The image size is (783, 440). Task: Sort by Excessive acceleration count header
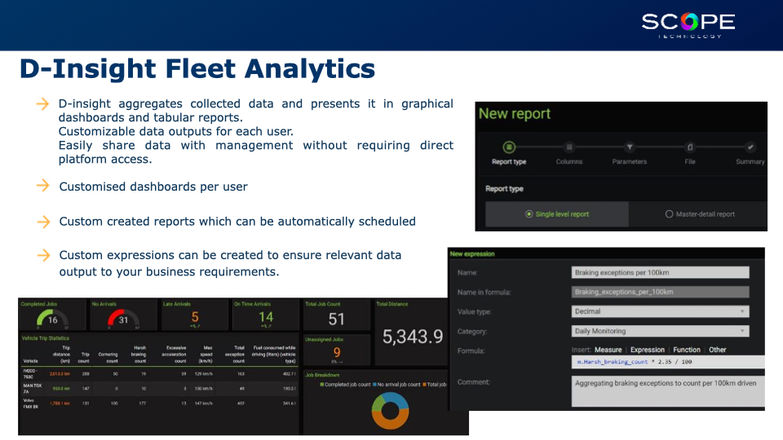point(174,354)
